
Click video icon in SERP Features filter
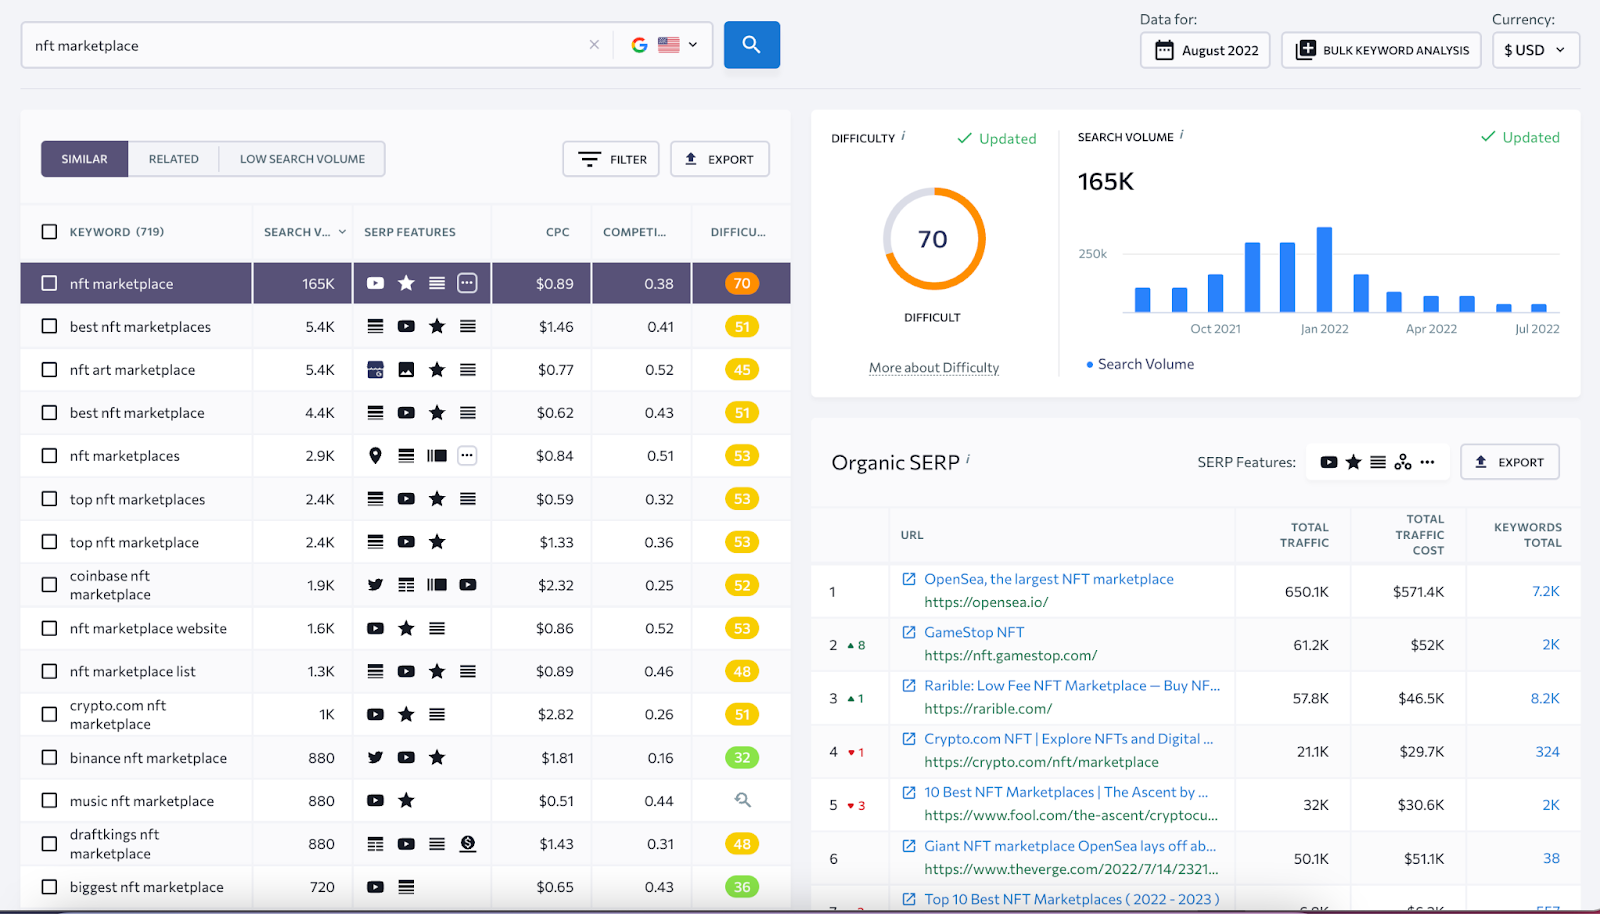click(x=1328, y=462)
